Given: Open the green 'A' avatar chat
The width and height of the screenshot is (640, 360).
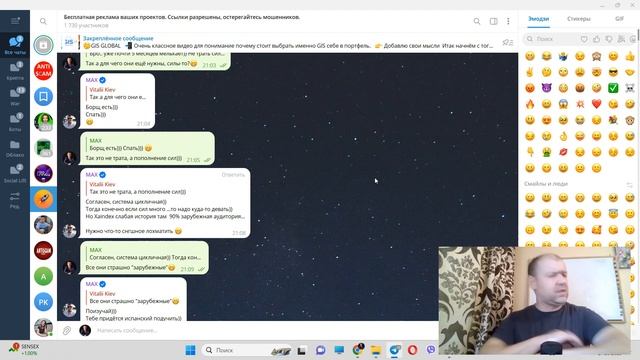Looking at the screenshot, I should coord(43,276).
